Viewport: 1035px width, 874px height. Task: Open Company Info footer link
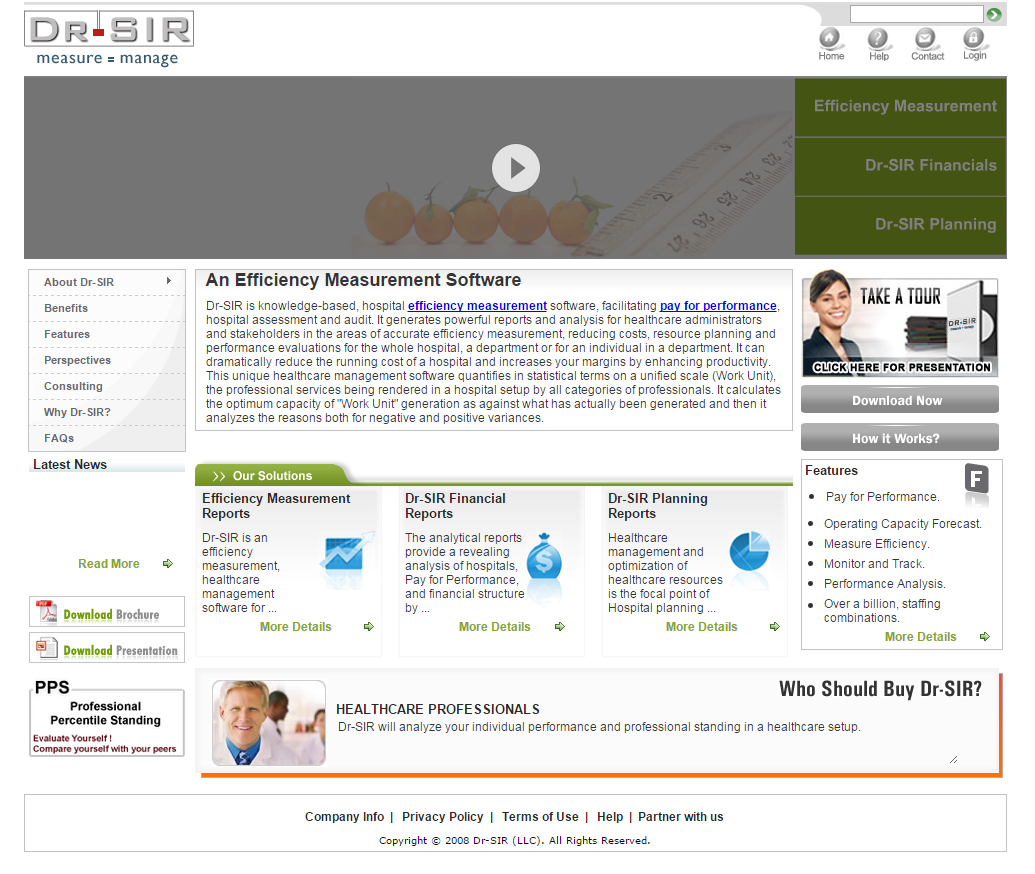344,817
